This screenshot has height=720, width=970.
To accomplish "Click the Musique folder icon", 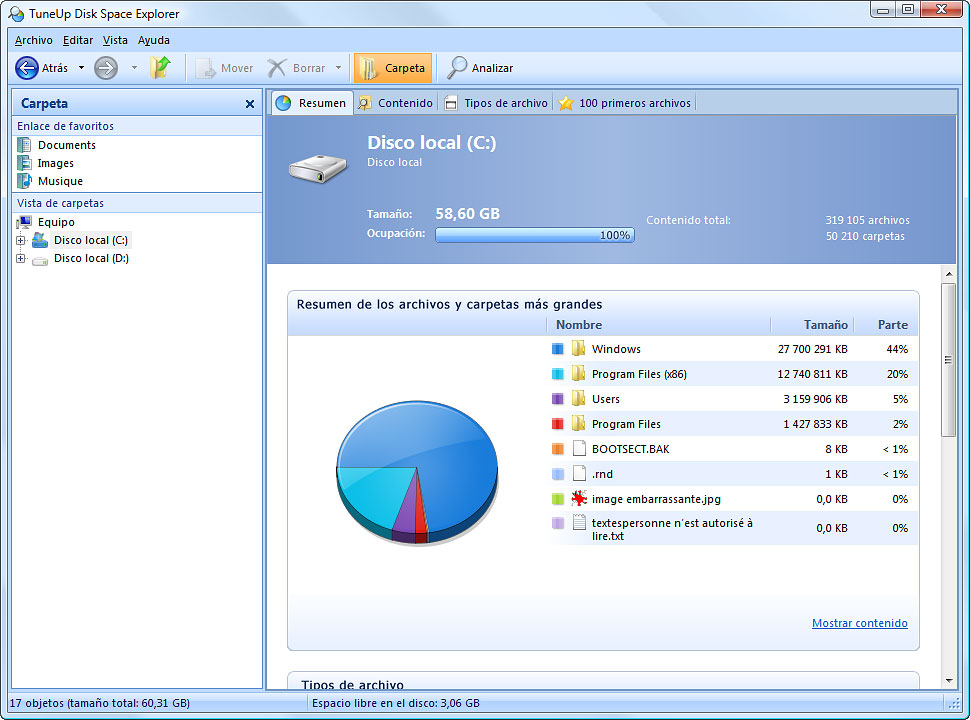I will (24, 181).
